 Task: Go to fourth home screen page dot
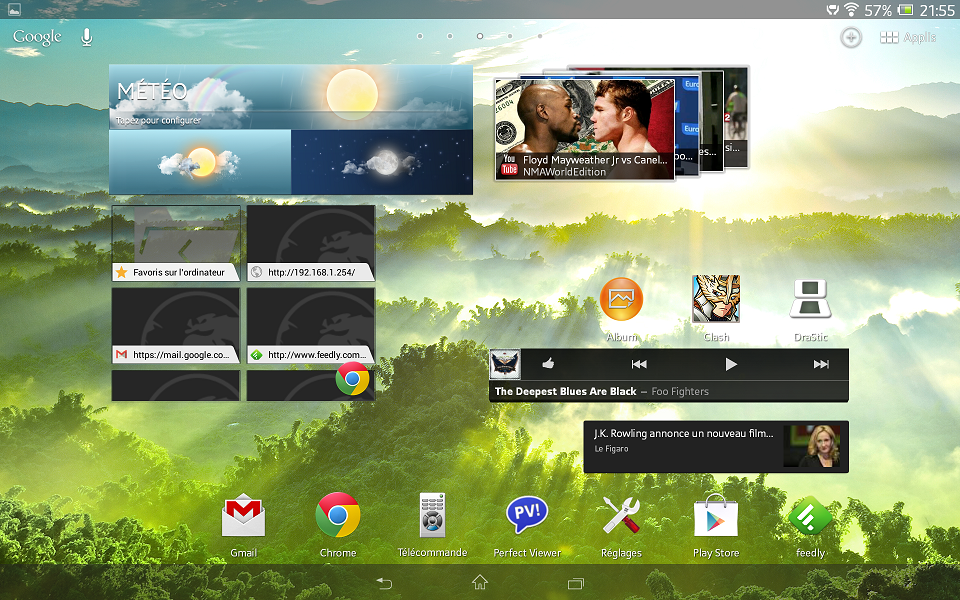[x=510, y=36]
